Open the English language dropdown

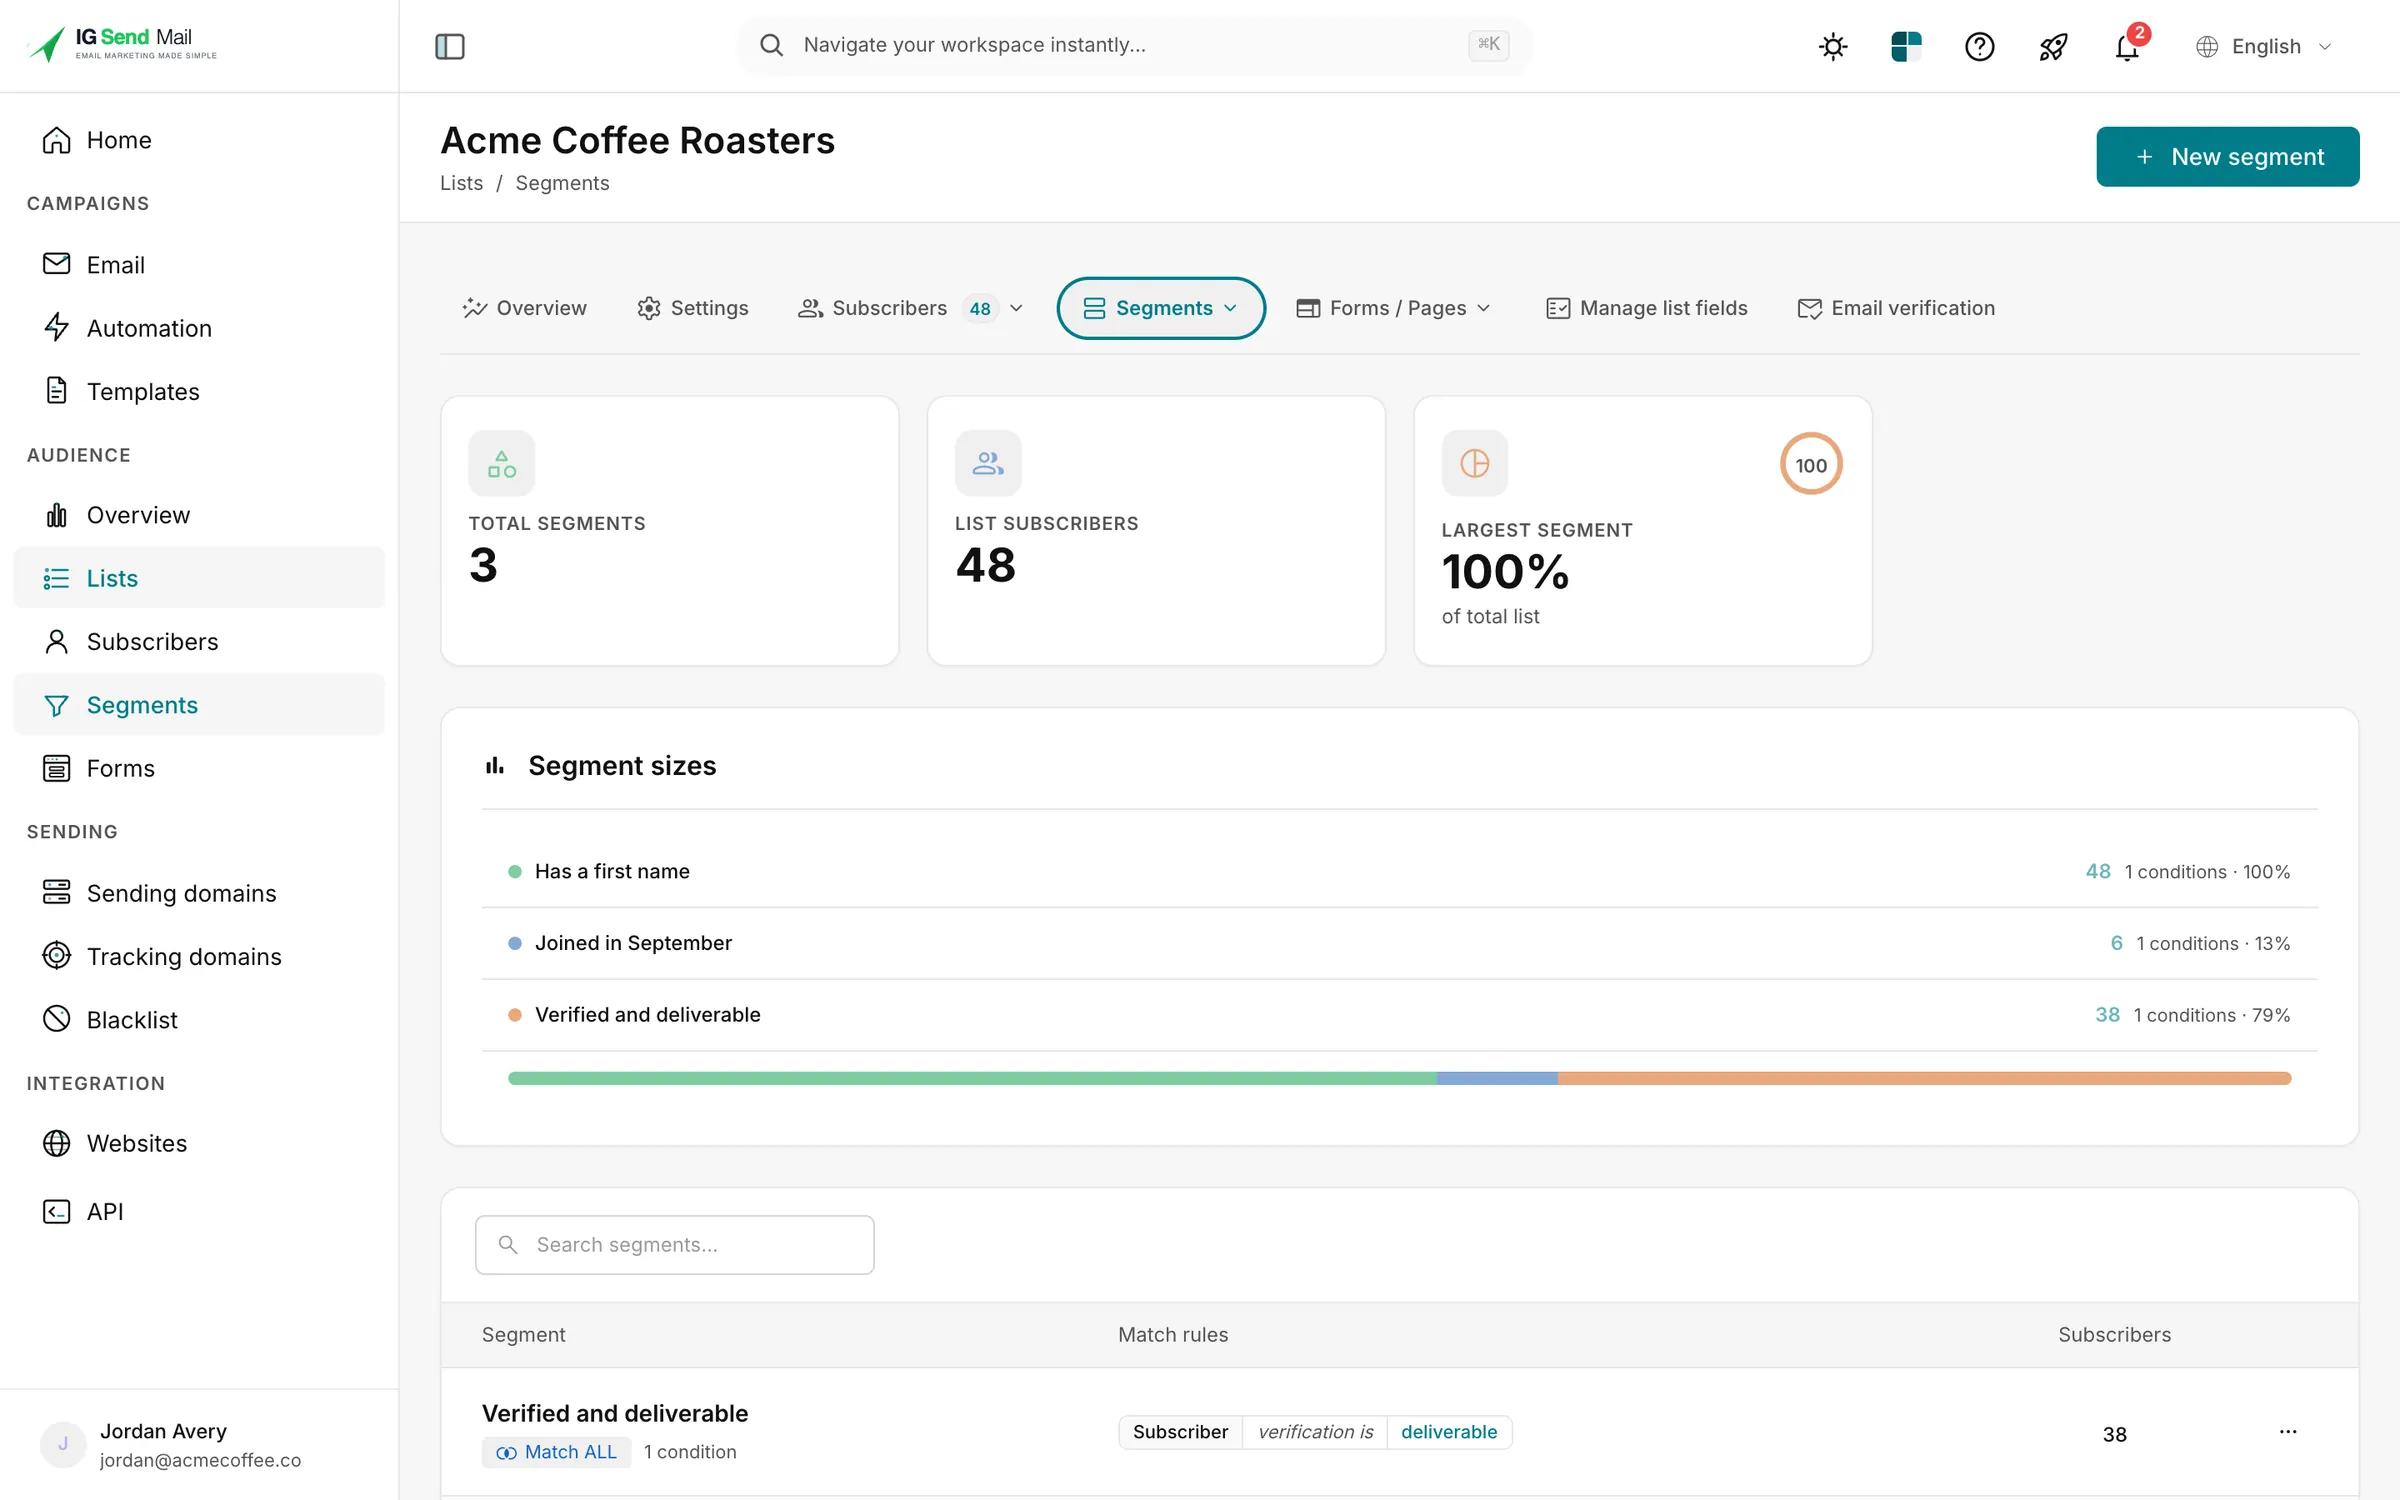[2264, 46]
